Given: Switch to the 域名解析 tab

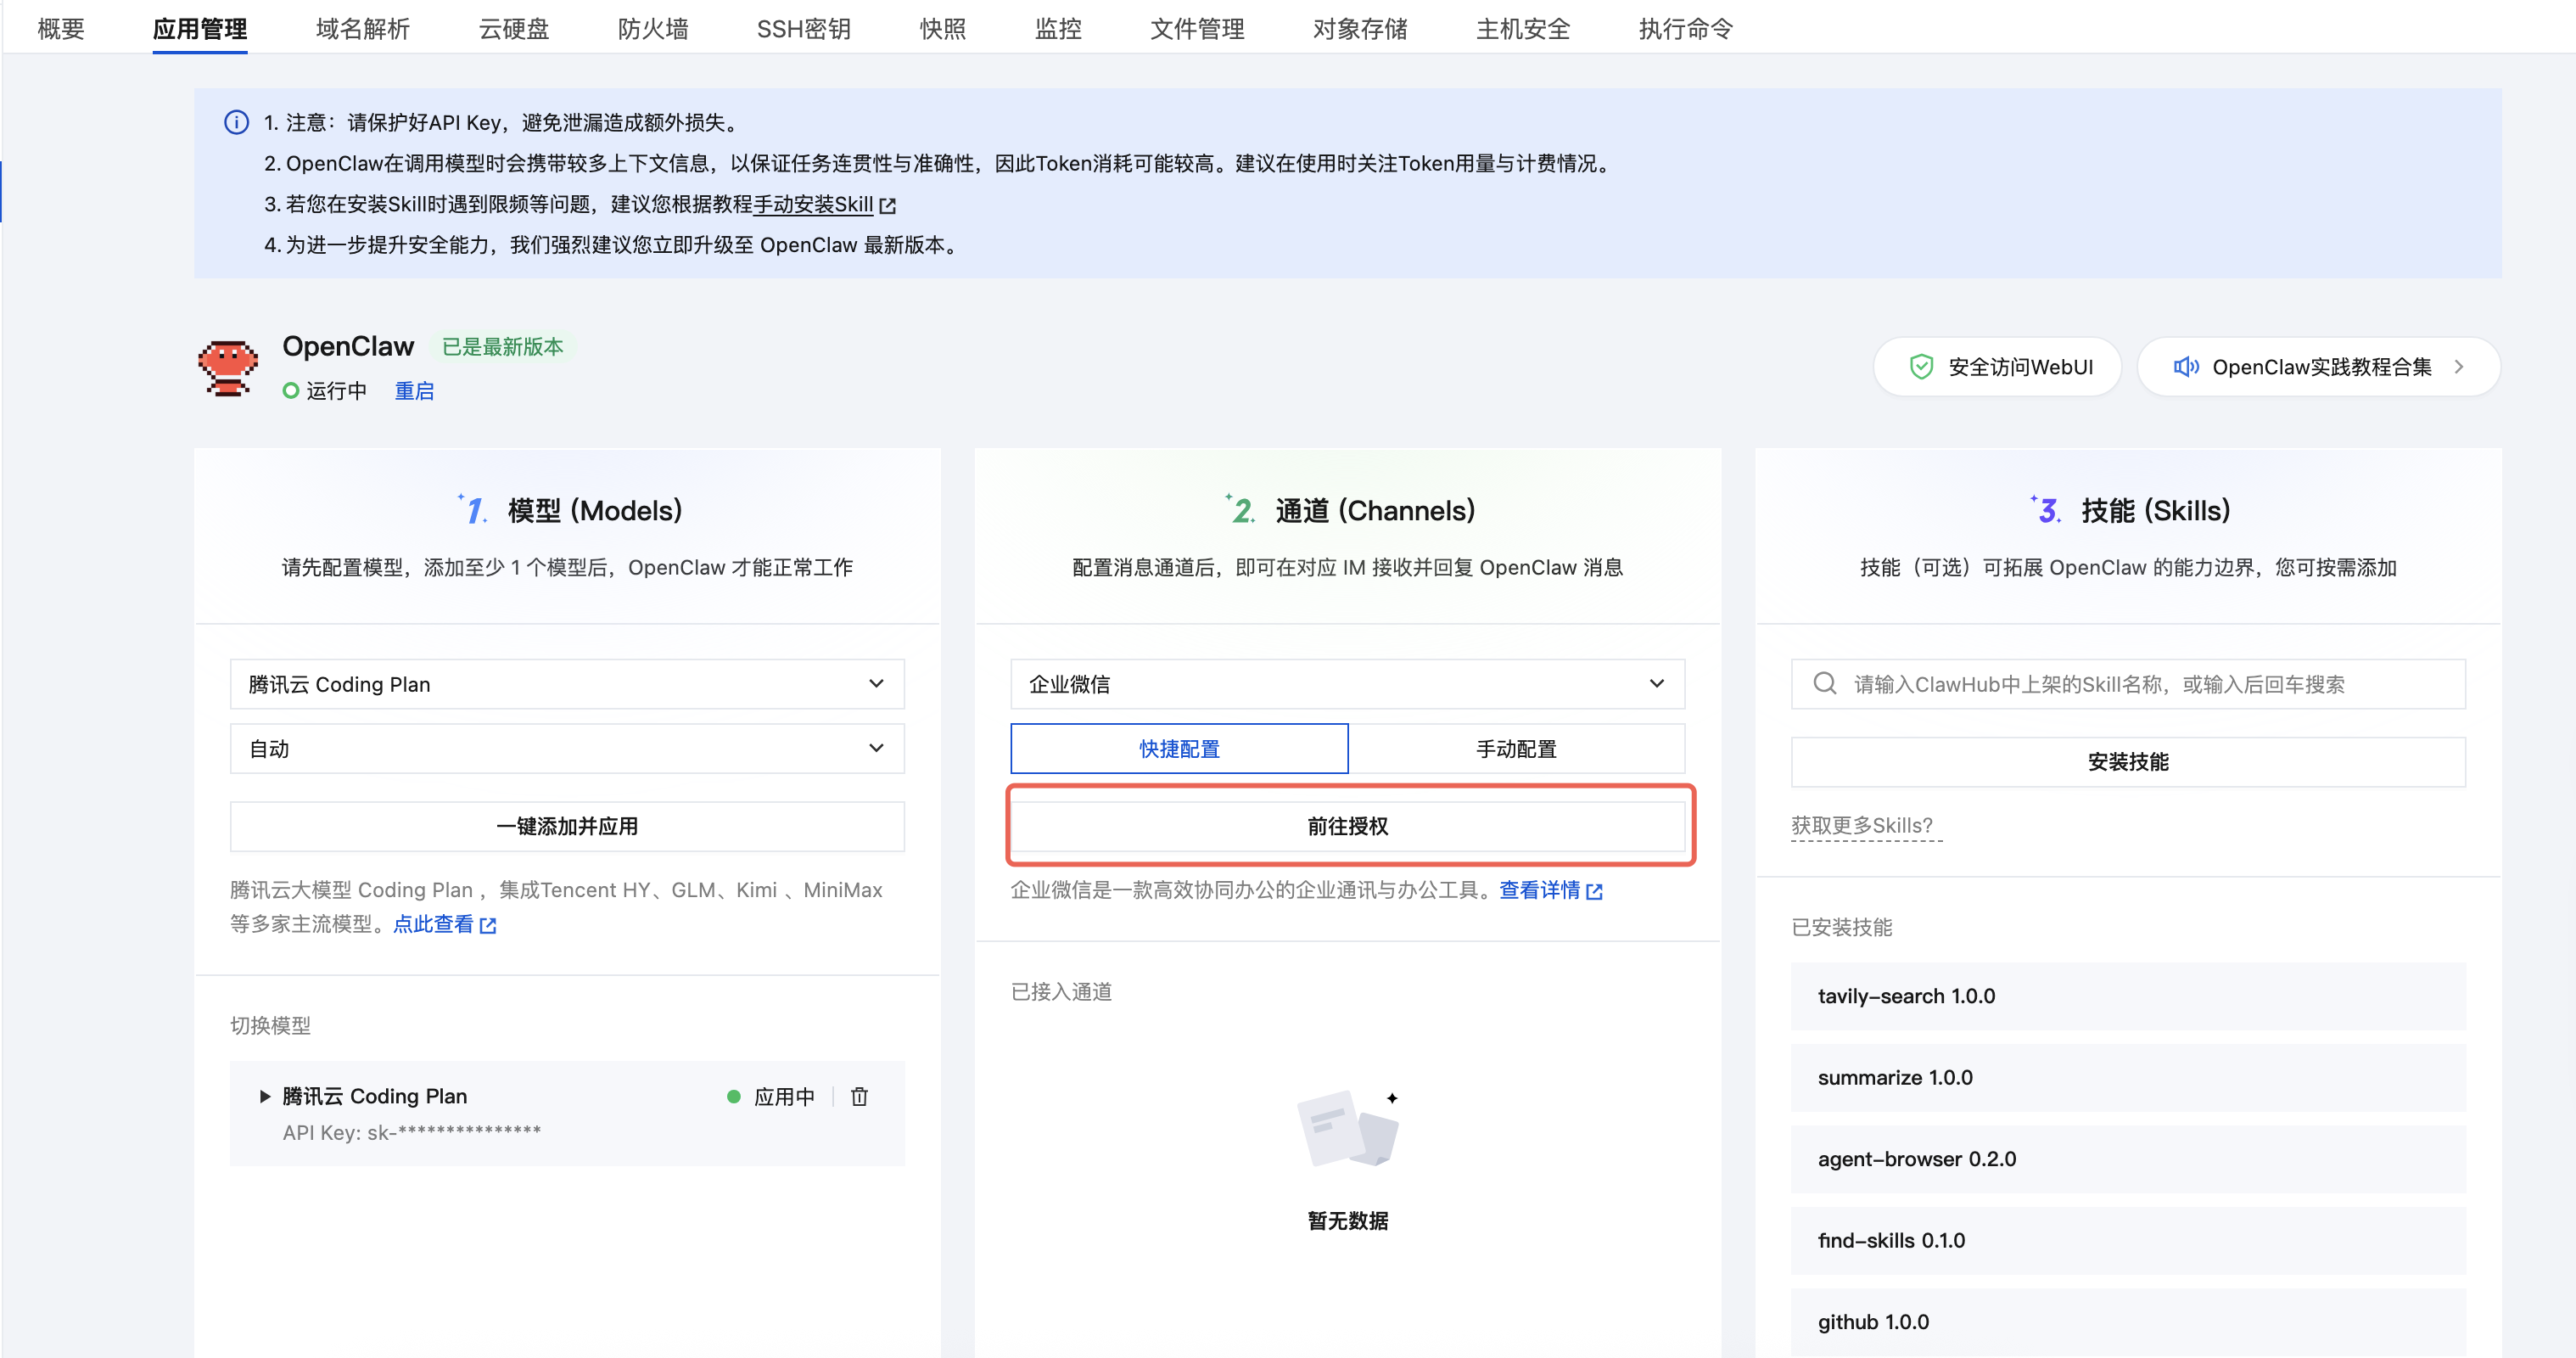Looking at the screenshot, I should tap(362, 29).
